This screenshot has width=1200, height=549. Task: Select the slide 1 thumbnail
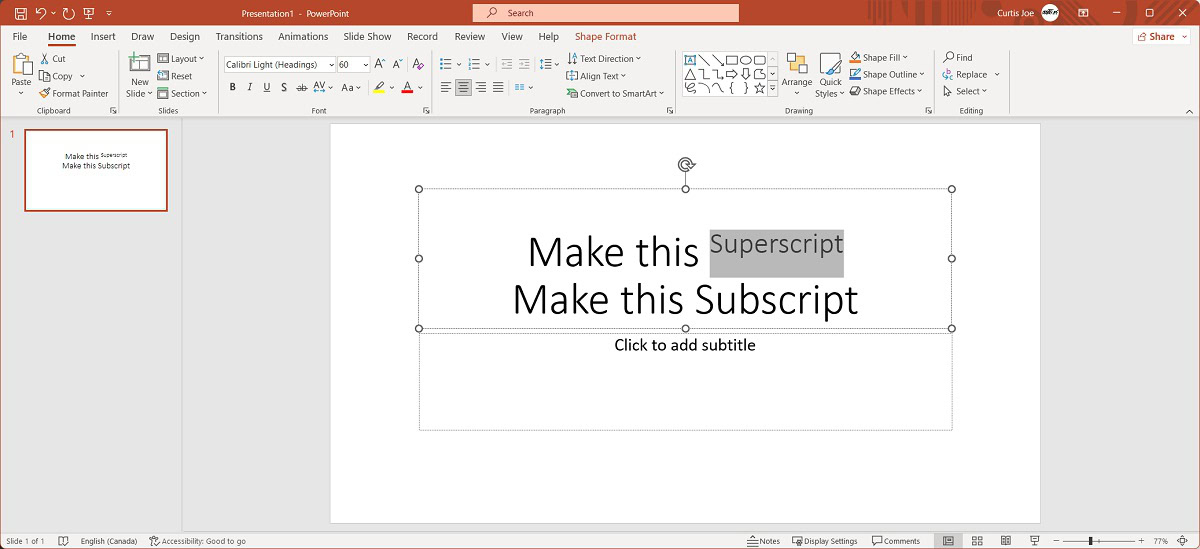click(96, 170)
